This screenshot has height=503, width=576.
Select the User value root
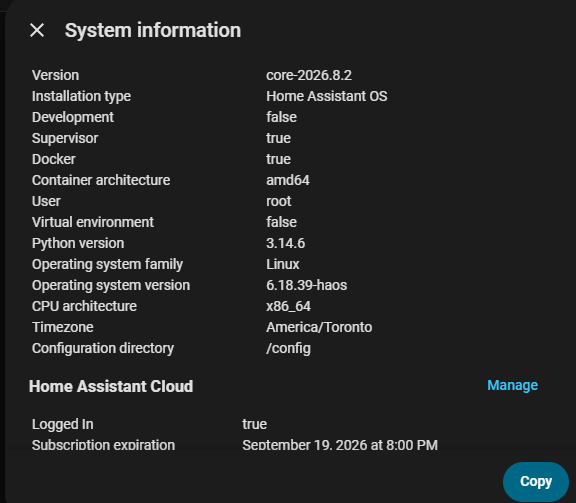click(x=279, y=201)
